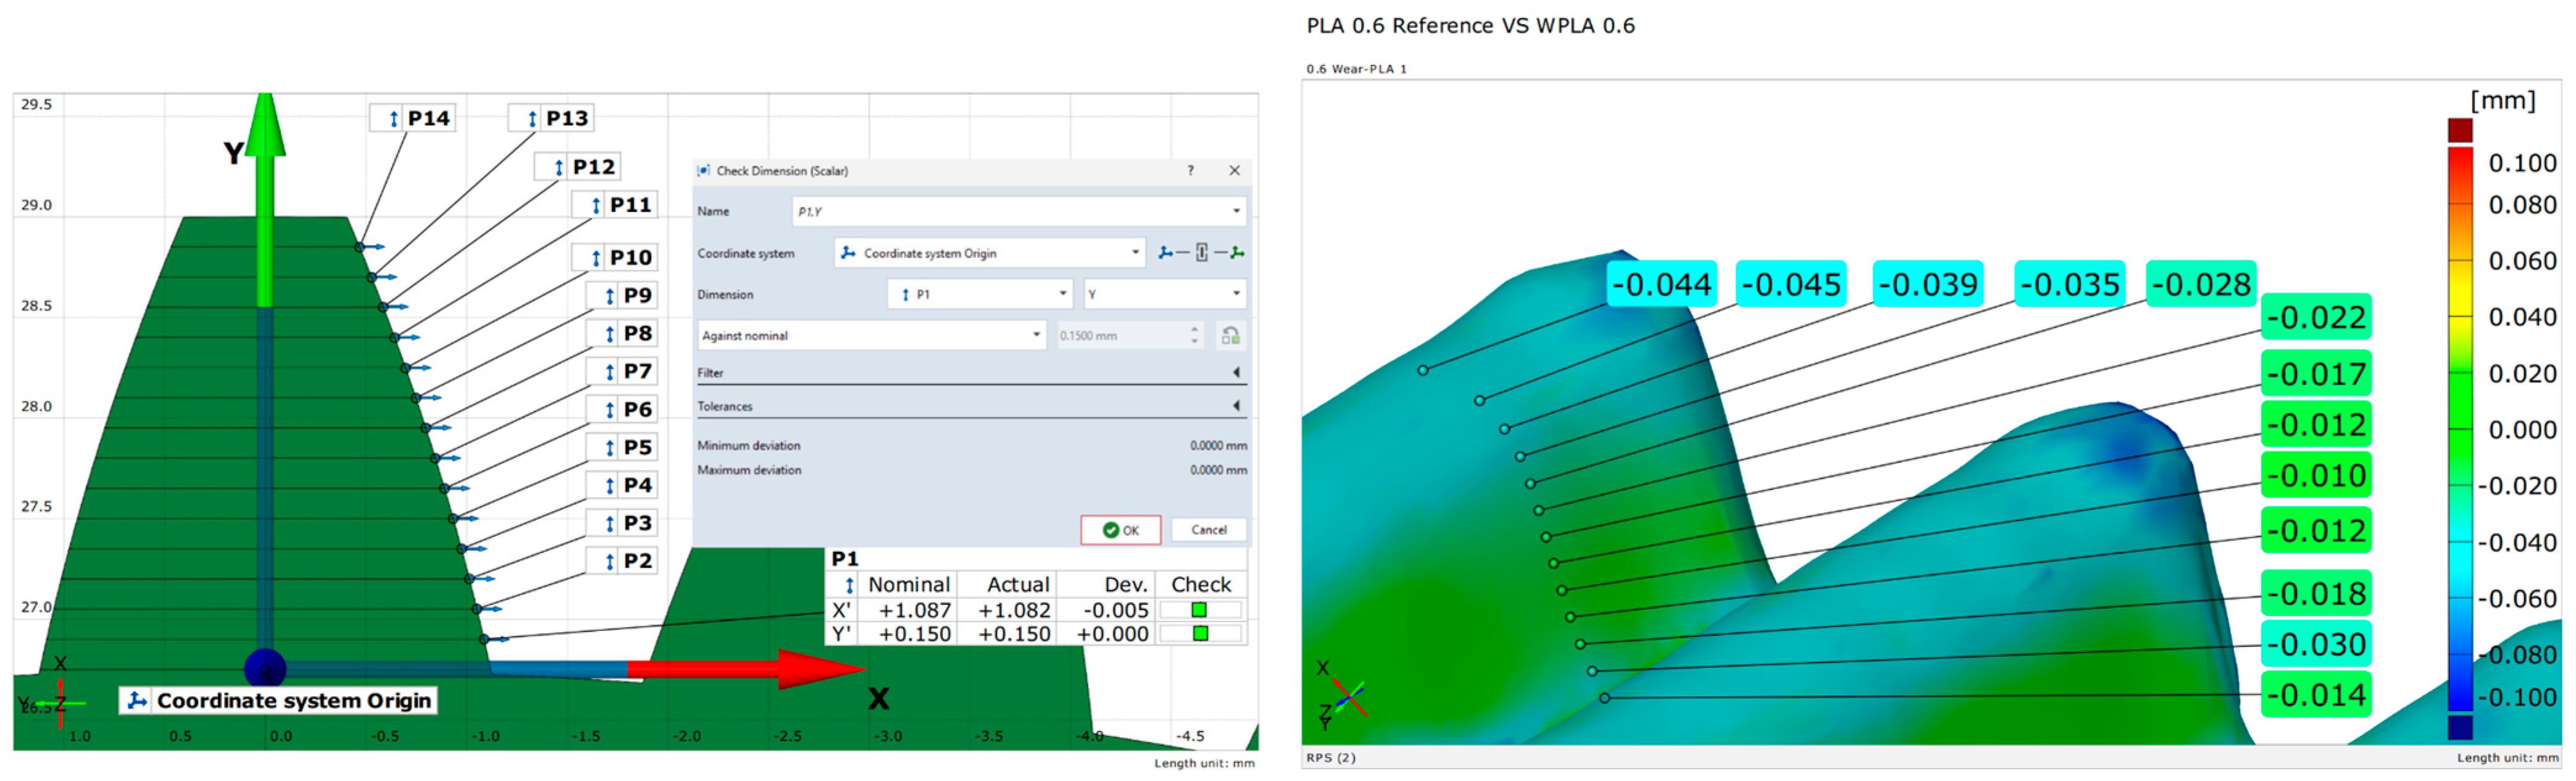Click the lock icon beside 0.1500 mm

point(1230,336)
